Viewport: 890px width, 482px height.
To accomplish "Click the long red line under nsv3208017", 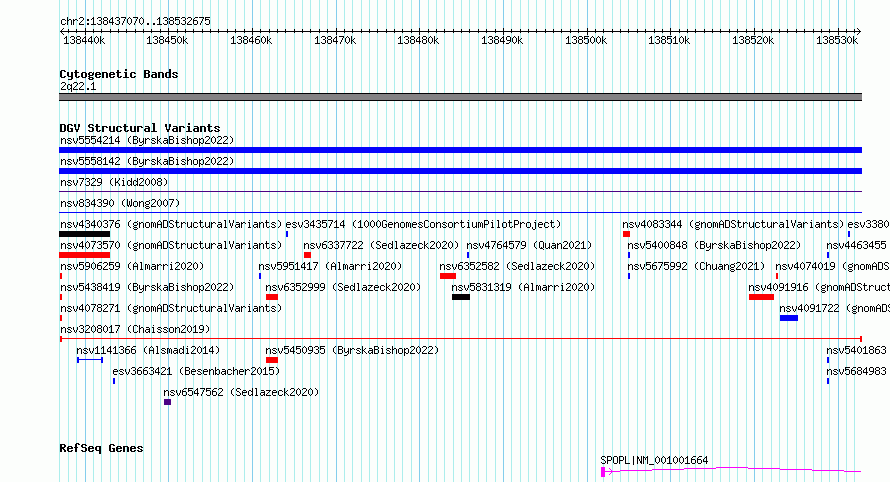I will [460, 339].
